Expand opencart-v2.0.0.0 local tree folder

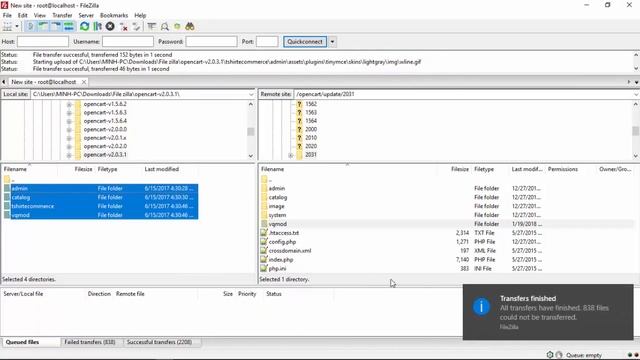point(69,130)
